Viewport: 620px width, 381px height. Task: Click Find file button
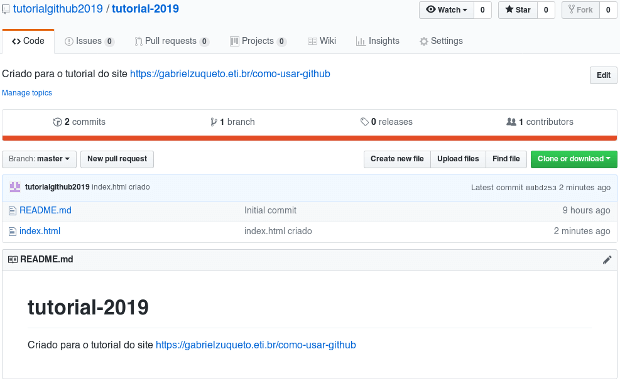coord(506,159)
